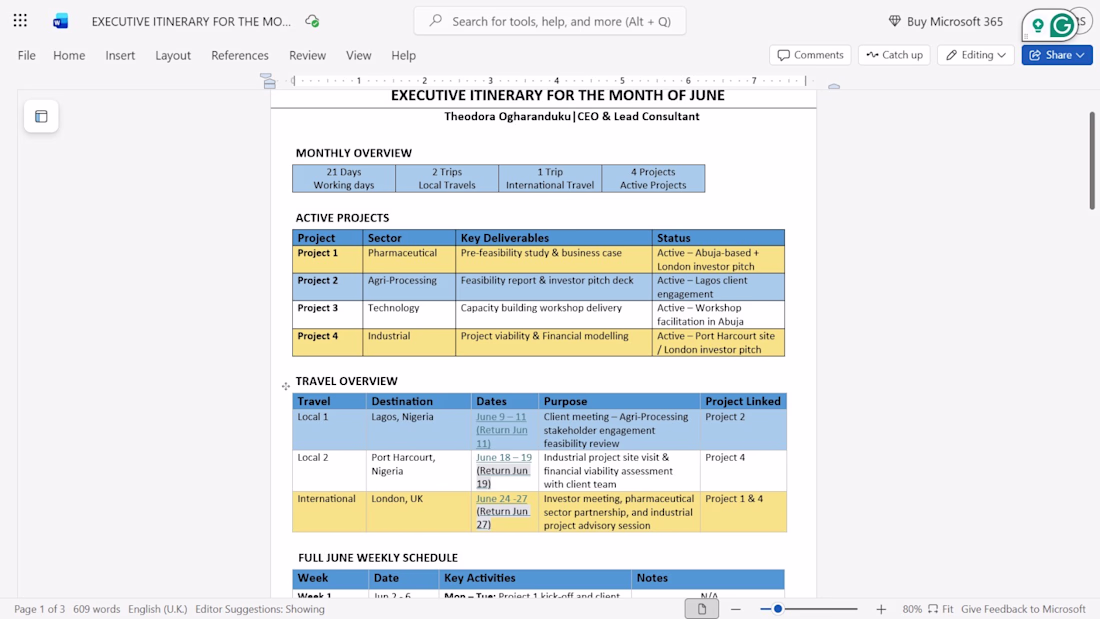The image size is (1100, 619).
Task: Open the File menu
Action: [x=27, y=55]
